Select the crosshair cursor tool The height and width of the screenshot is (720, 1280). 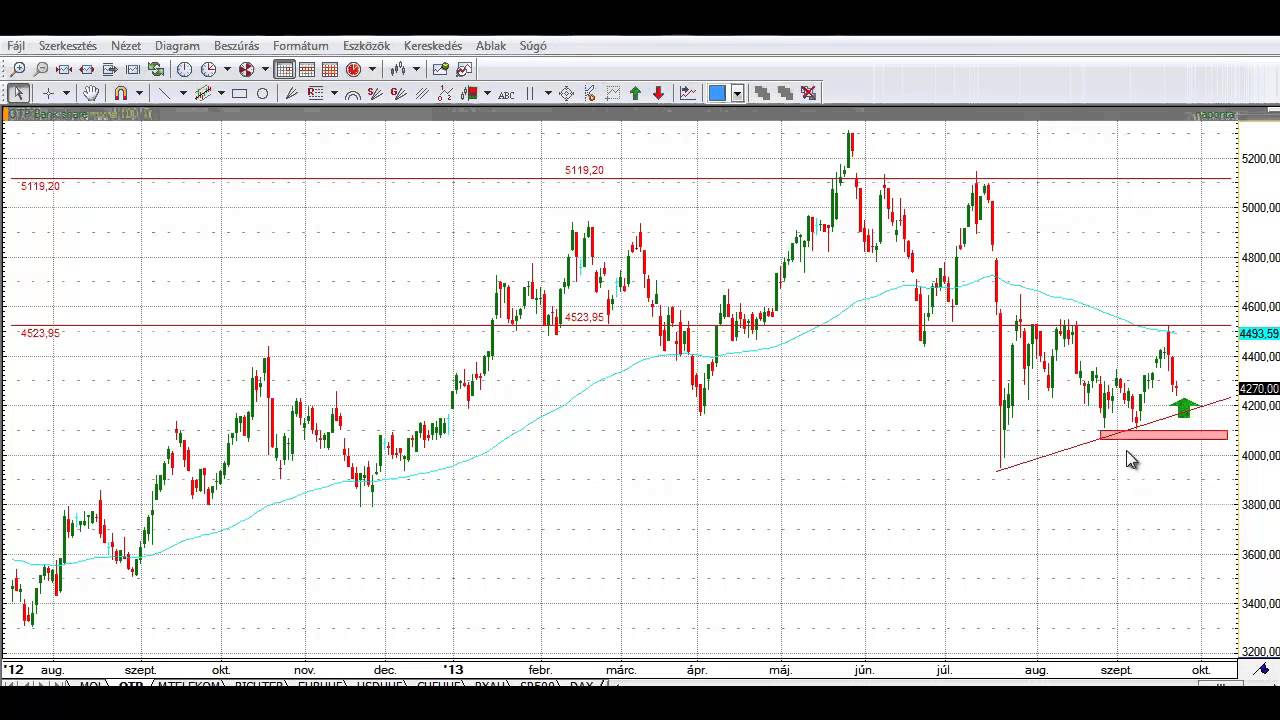click(48, 93)
